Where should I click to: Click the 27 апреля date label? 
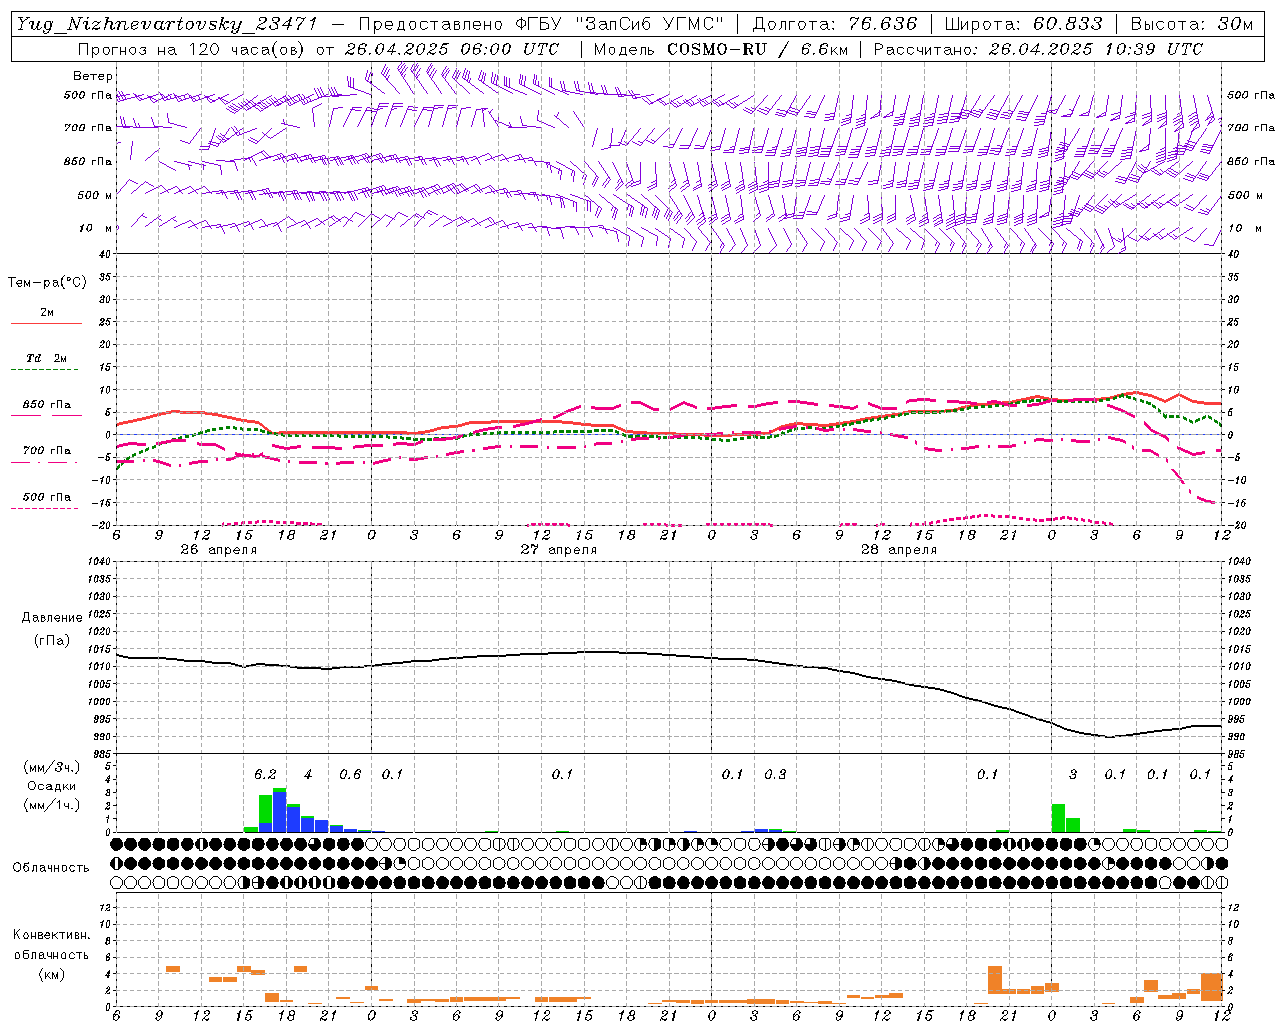click(558, 550)
